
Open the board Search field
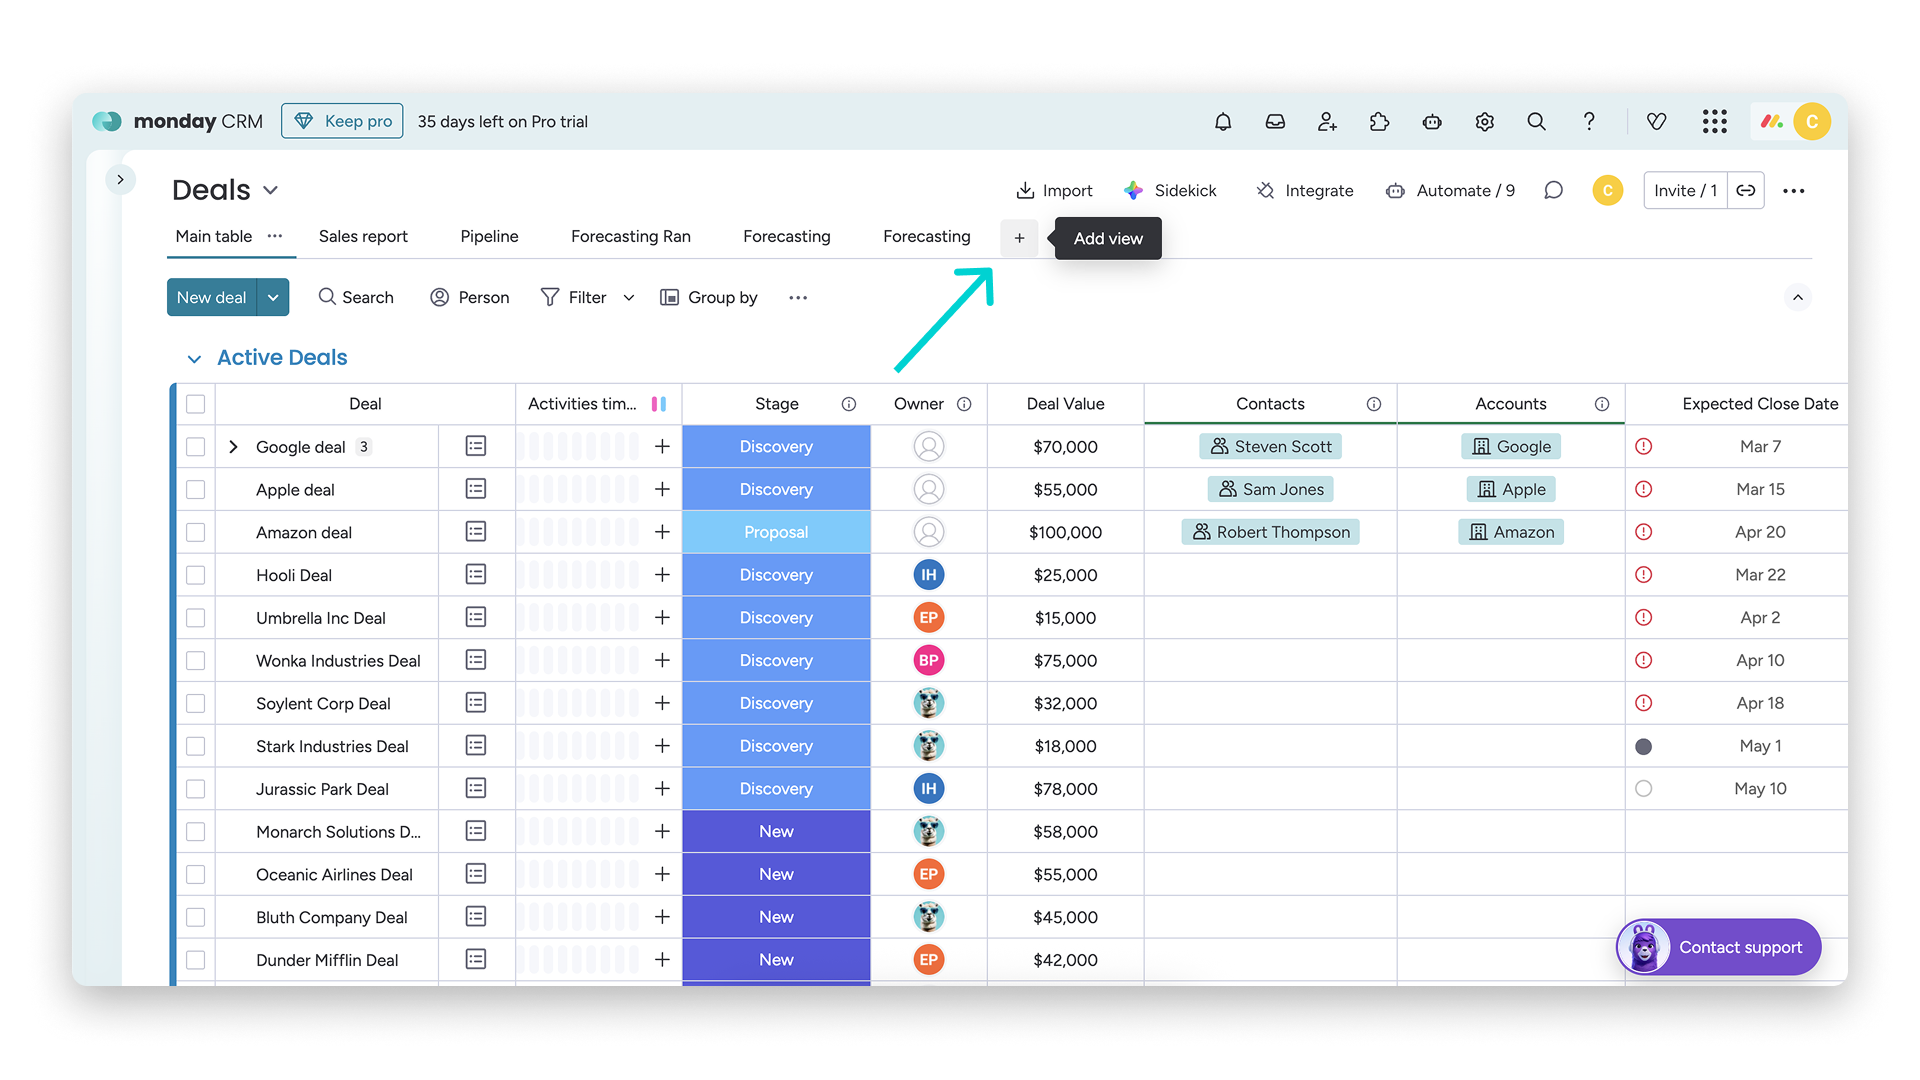click(356, 297)
